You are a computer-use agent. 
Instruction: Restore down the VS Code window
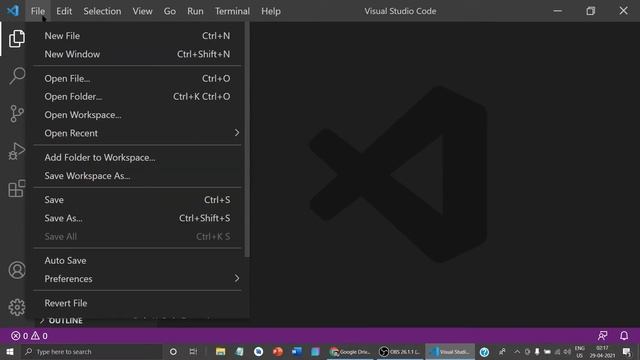591,11
